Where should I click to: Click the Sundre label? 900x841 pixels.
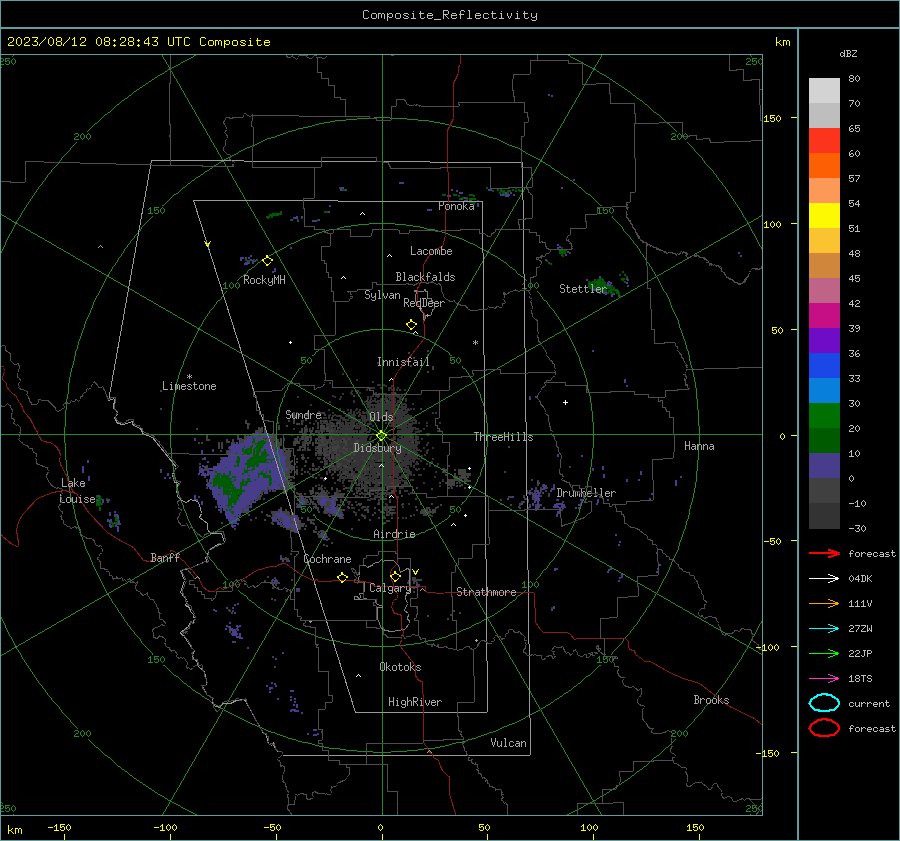point(303,414)
